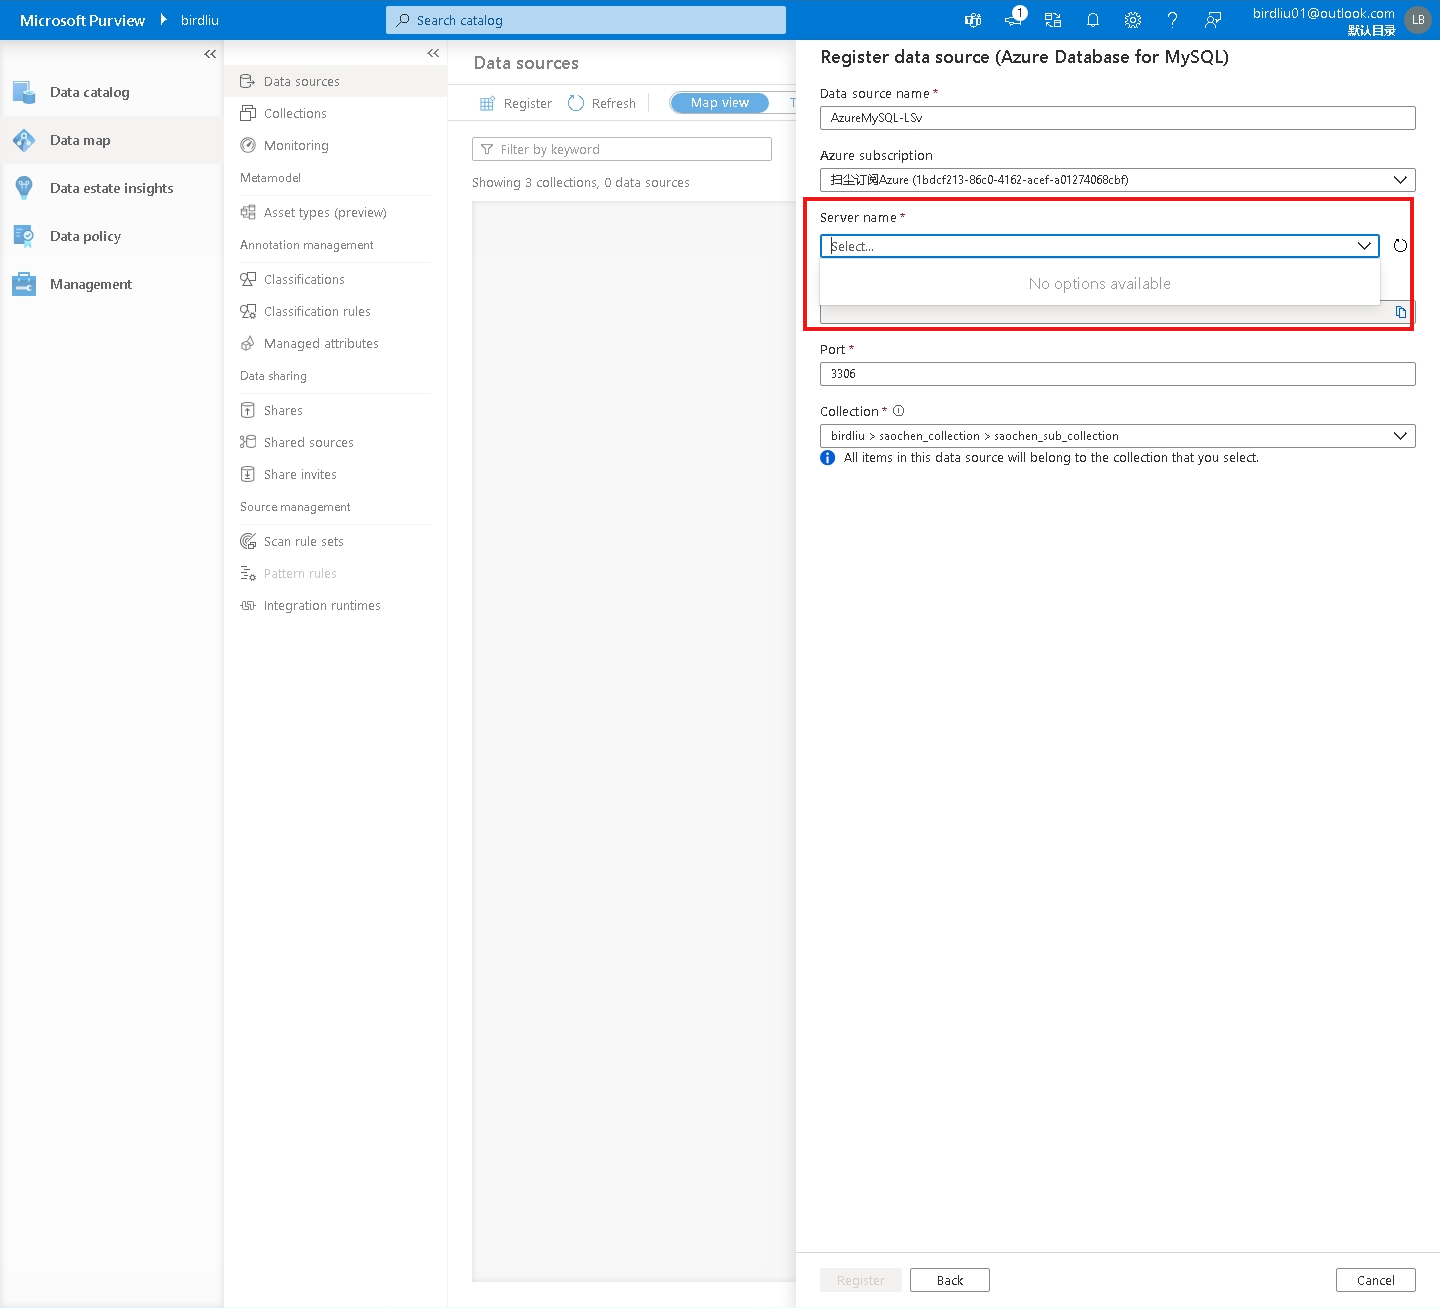Open the feedback icon
The width and height of the screenshot is (1440, 1308).
[1212, 19]
